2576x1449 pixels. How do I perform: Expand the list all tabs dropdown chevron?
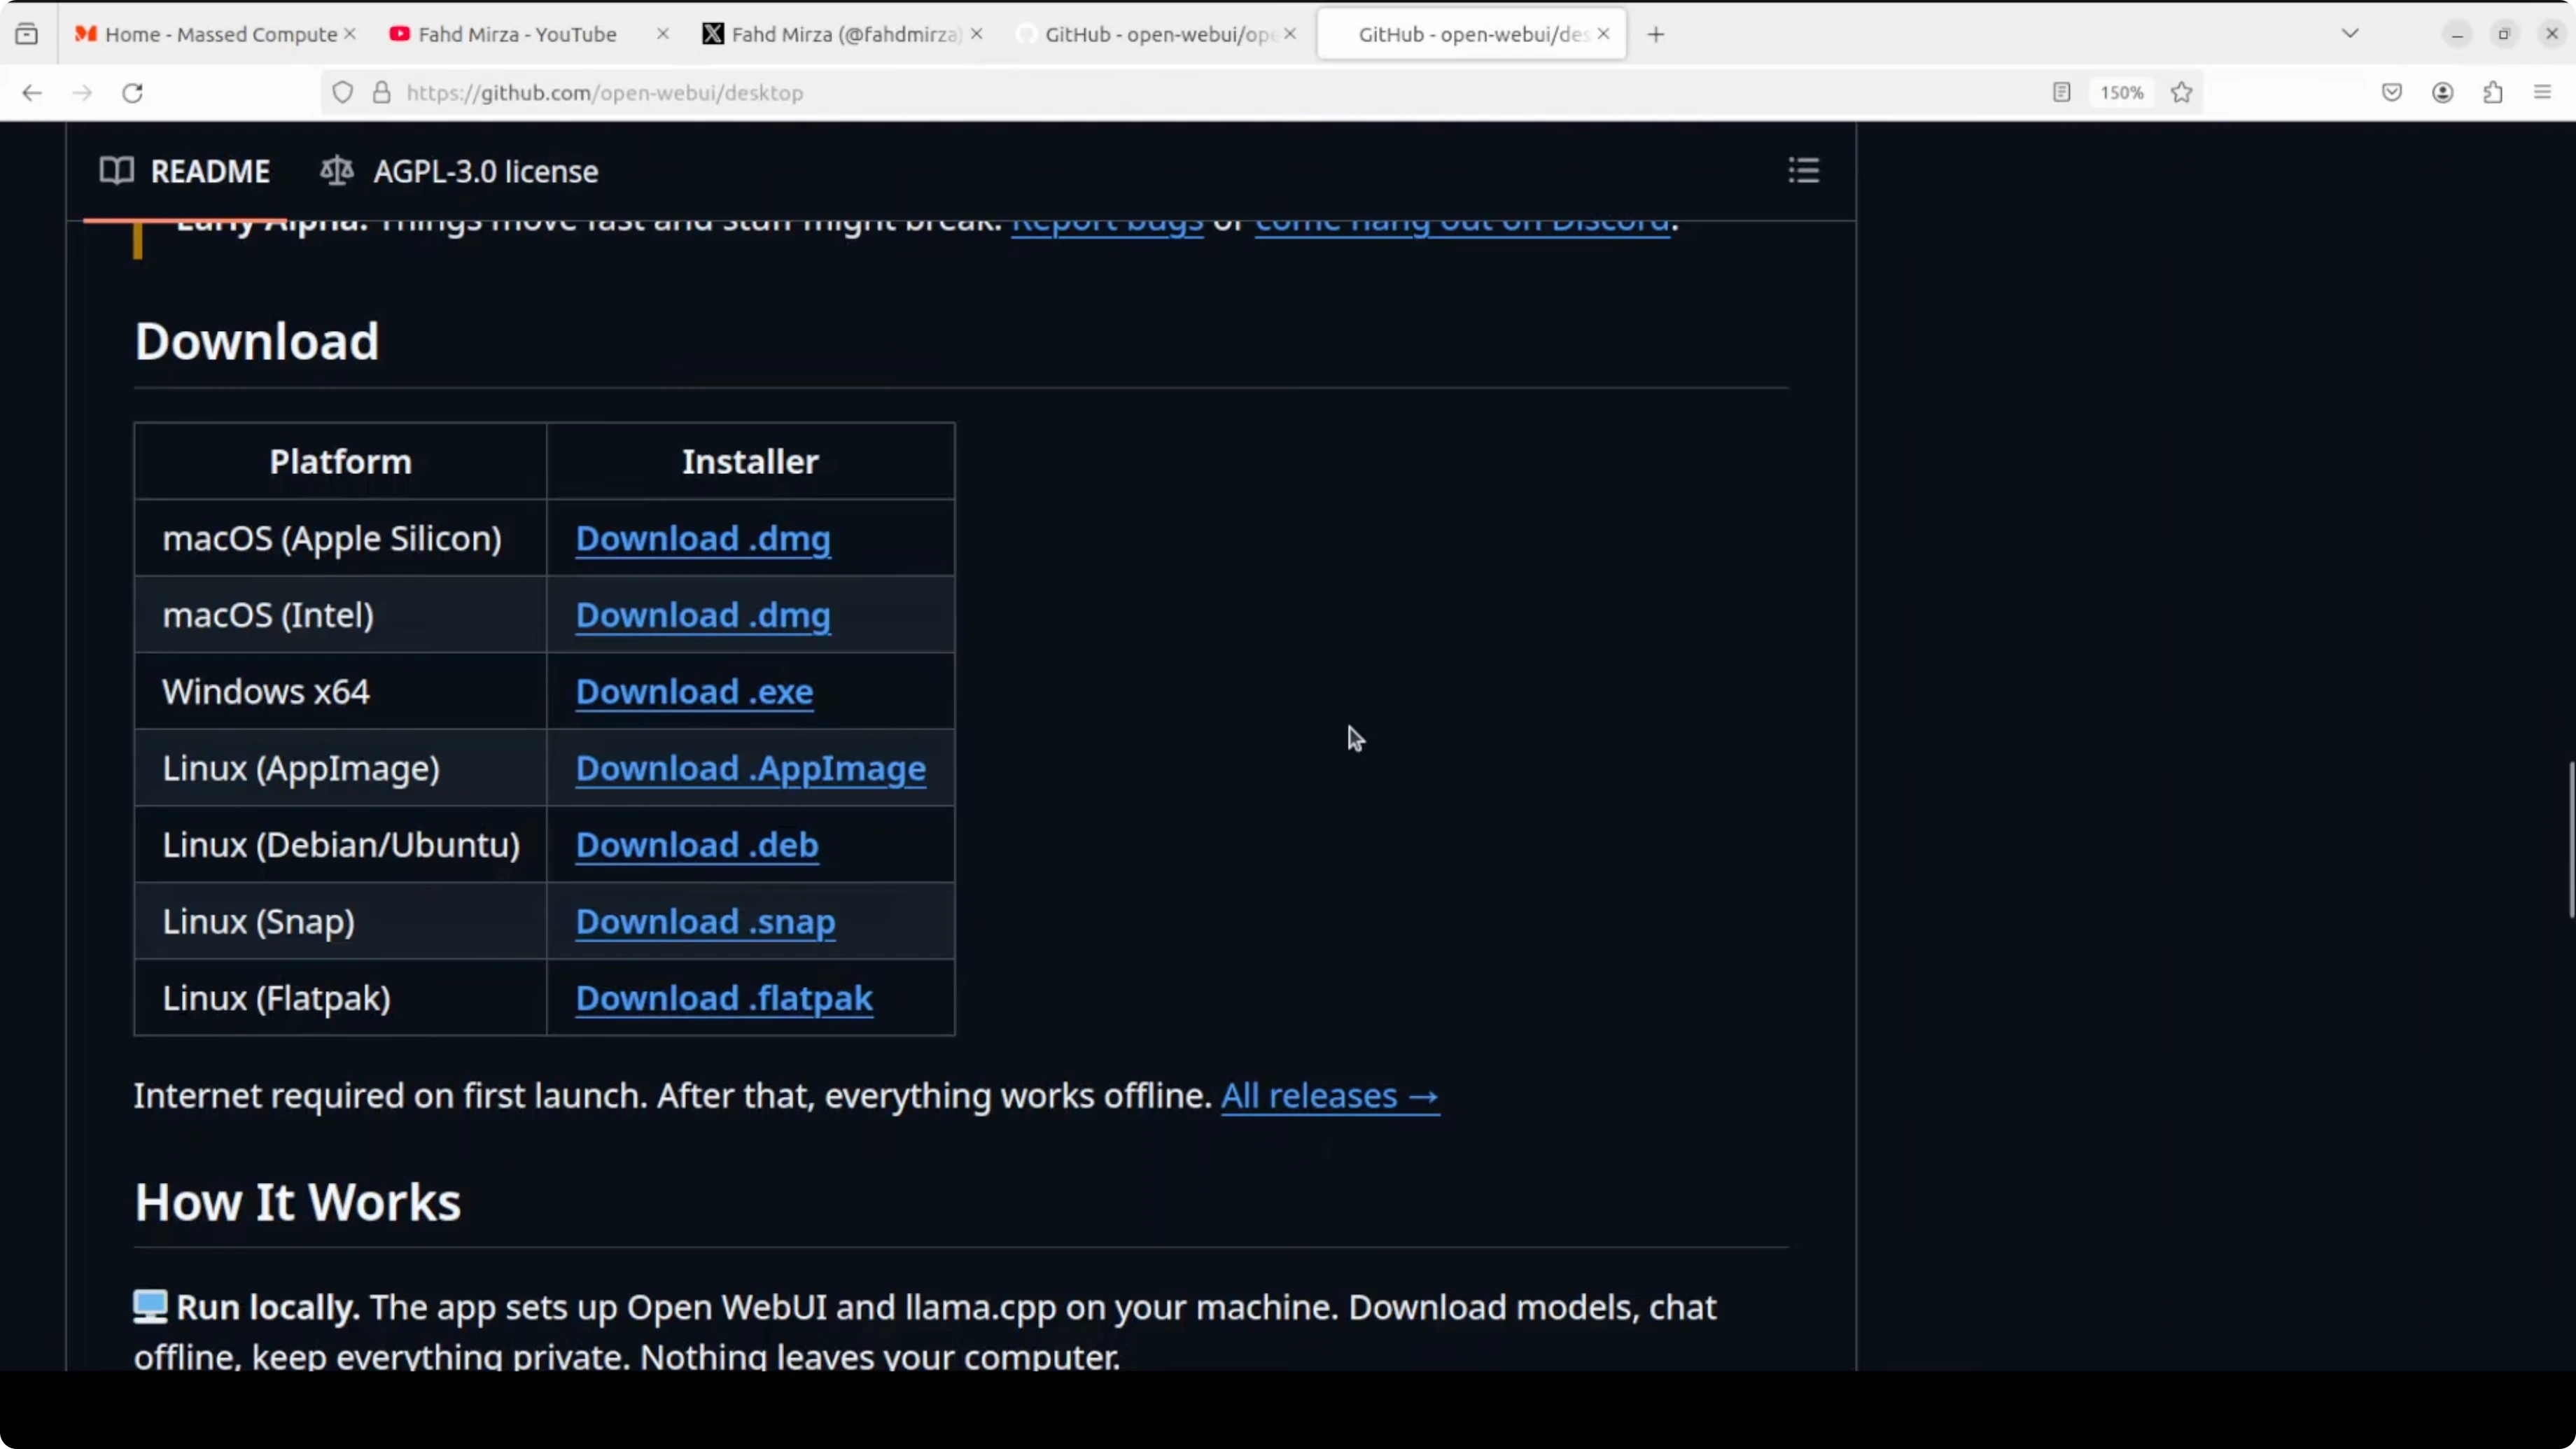pyautogui.click(x=2350, y=34)
